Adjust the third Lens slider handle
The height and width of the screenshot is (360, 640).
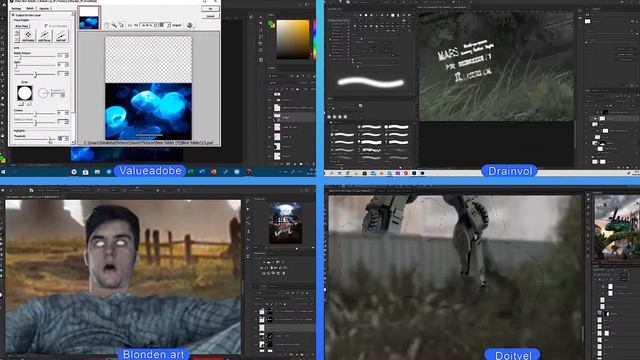pyautogui.click(x=36, y=75)
